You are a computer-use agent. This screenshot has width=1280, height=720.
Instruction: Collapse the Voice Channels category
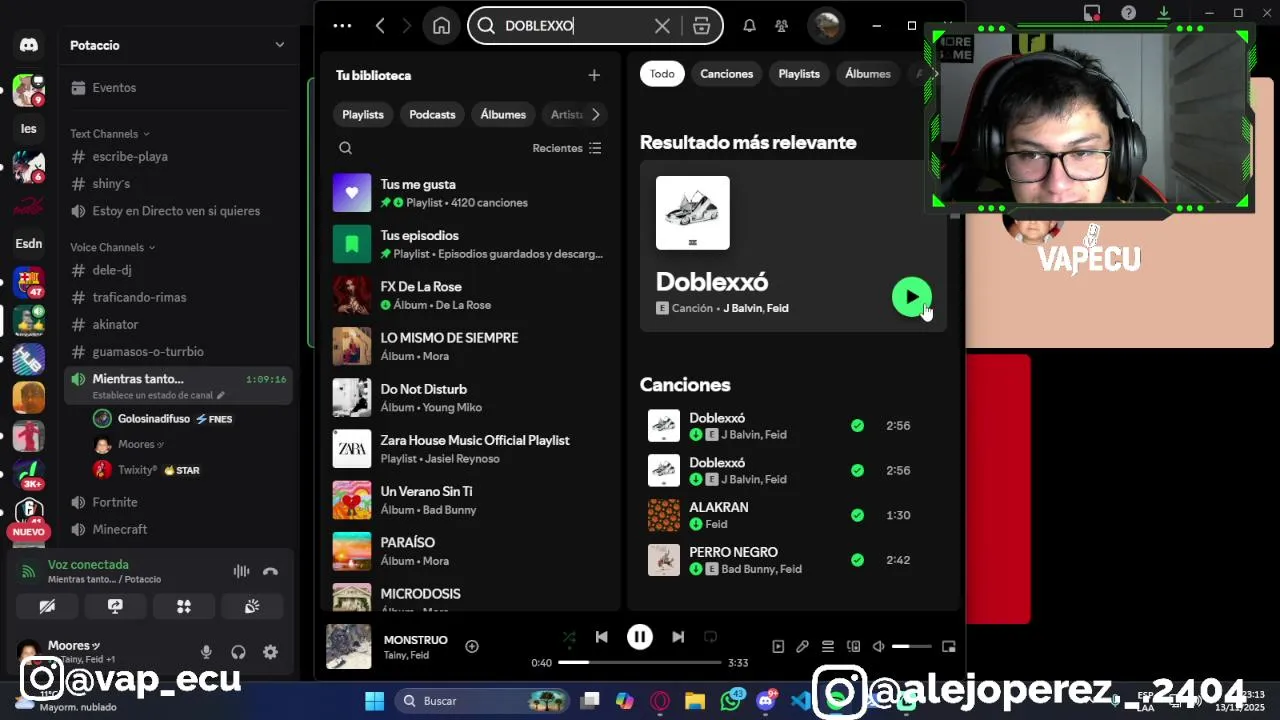112,247
